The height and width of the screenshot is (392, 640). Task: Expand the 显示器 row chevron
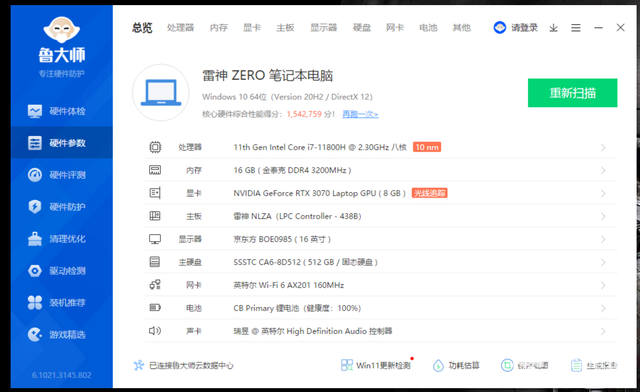(x=603, y=239)
